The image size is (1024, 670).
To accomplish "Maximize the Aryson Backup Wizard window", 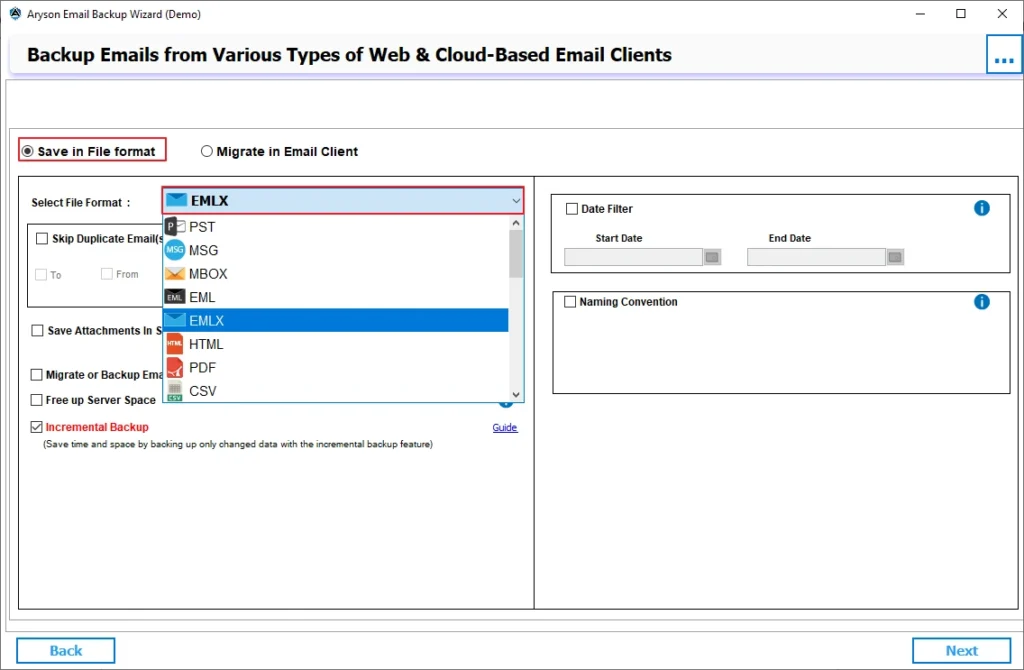I will (961, 14).
